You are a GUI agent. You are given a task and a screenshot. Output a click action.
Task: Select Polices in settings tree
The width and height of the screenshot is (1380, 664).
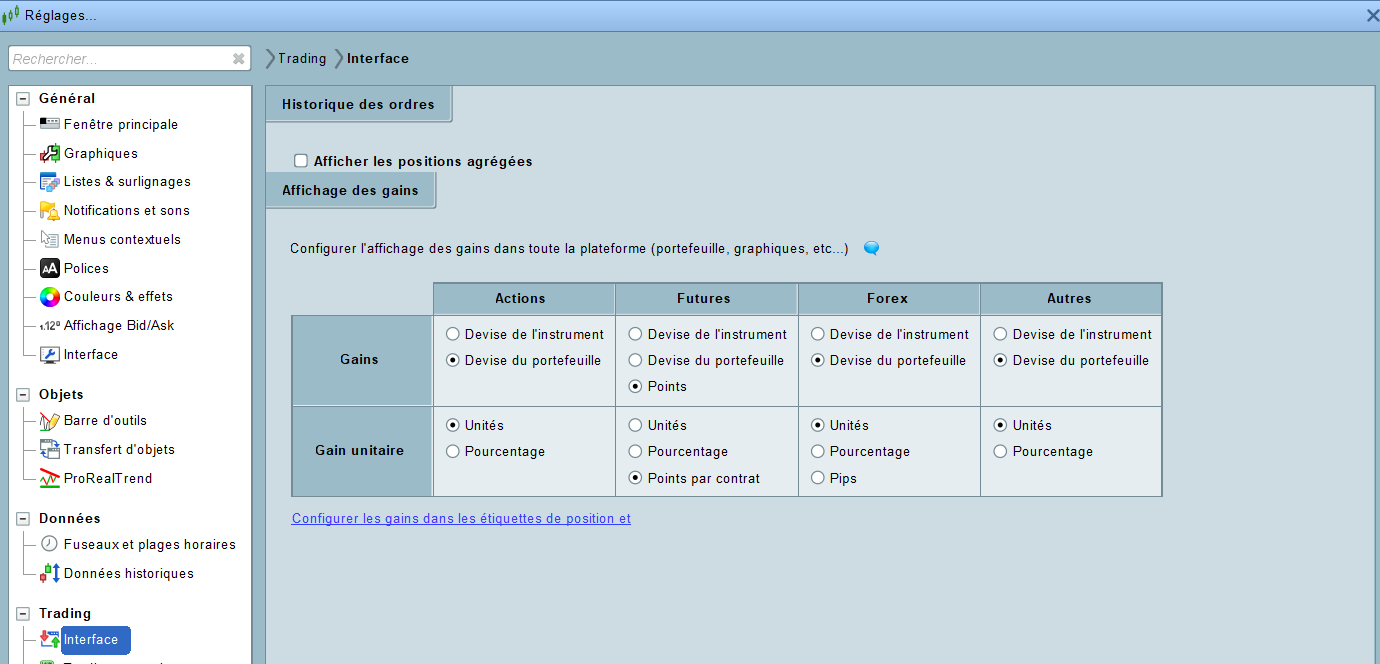coord(86,268)
